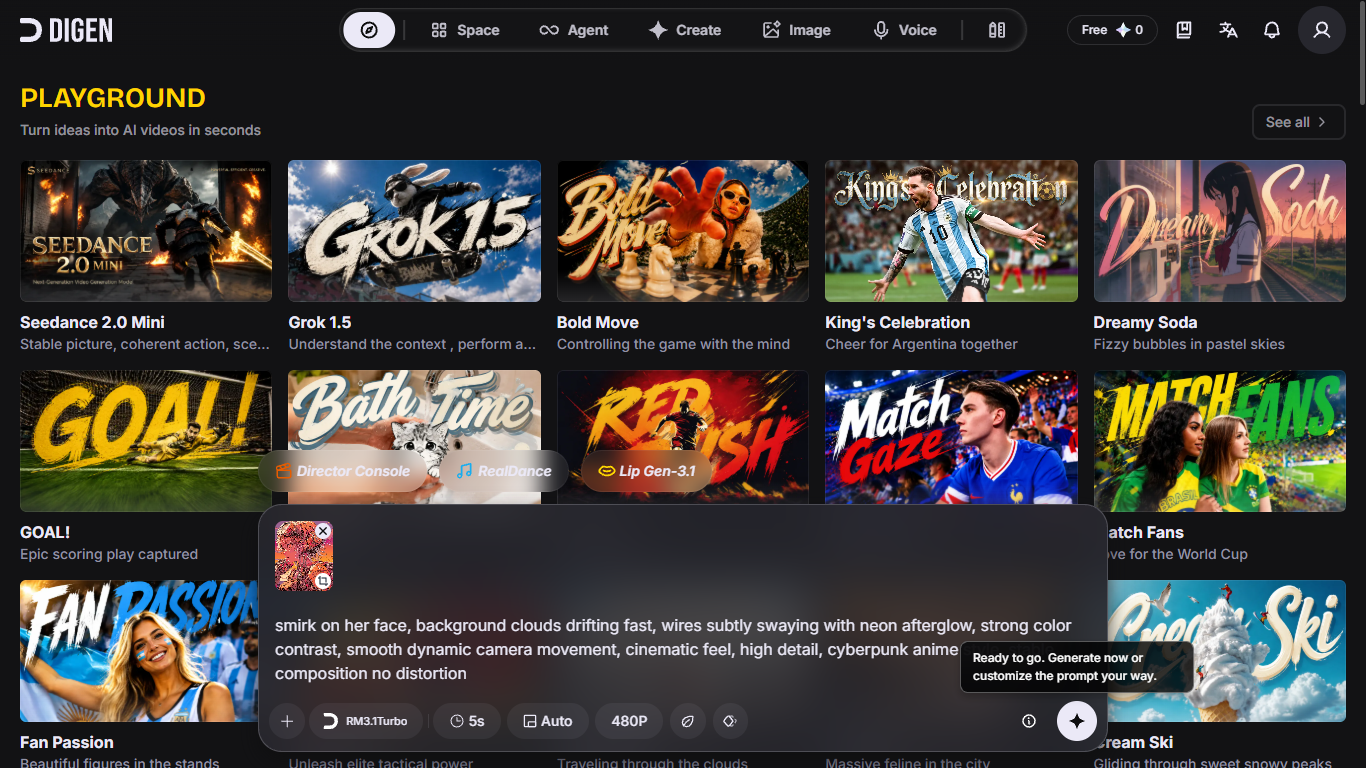
Task: Click 'Turn ideas into AI videos in seconds'
Action: [x=141, y=130]
